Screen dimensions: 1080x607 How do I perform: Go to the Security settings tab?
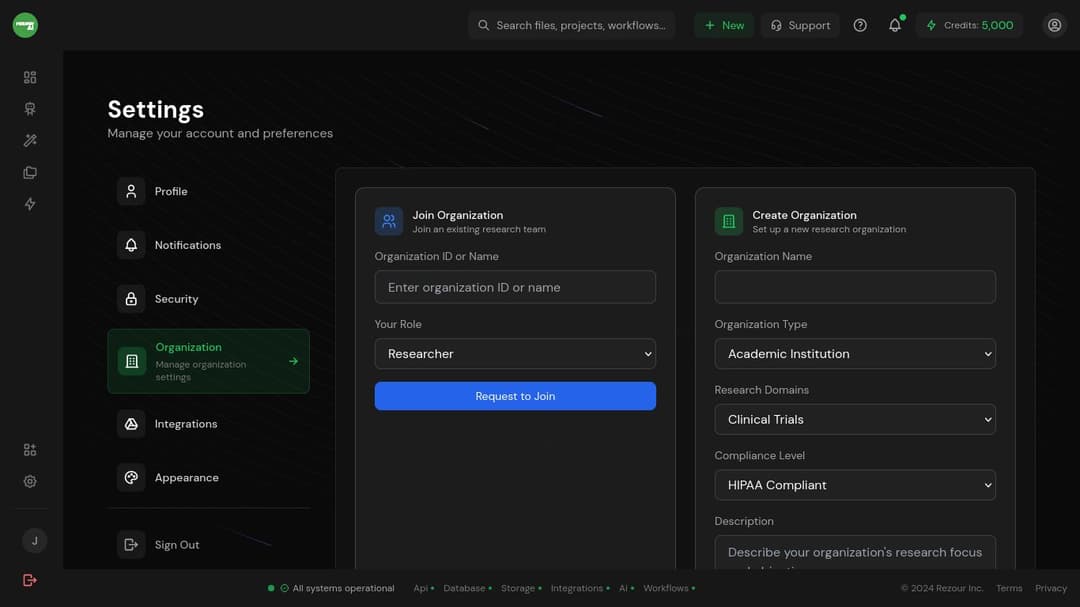pos(176,299)
